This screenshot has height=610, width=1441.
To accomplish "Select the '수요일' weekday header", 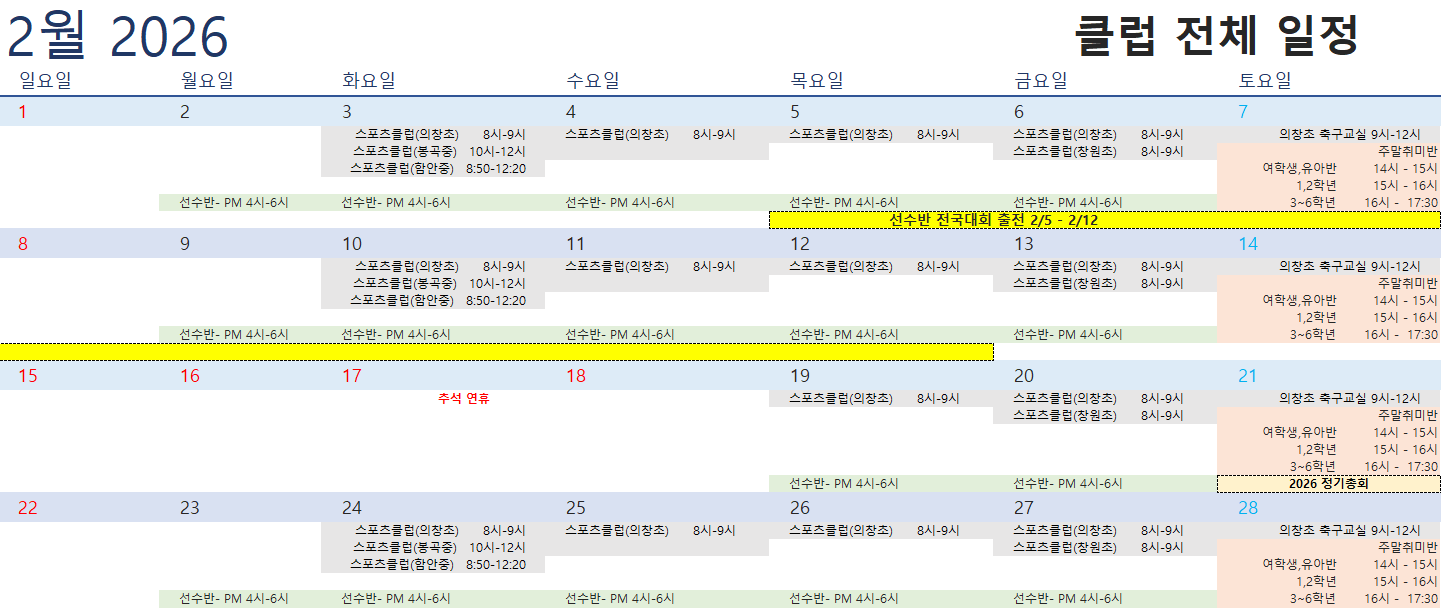I will click(x=592, y=81).
